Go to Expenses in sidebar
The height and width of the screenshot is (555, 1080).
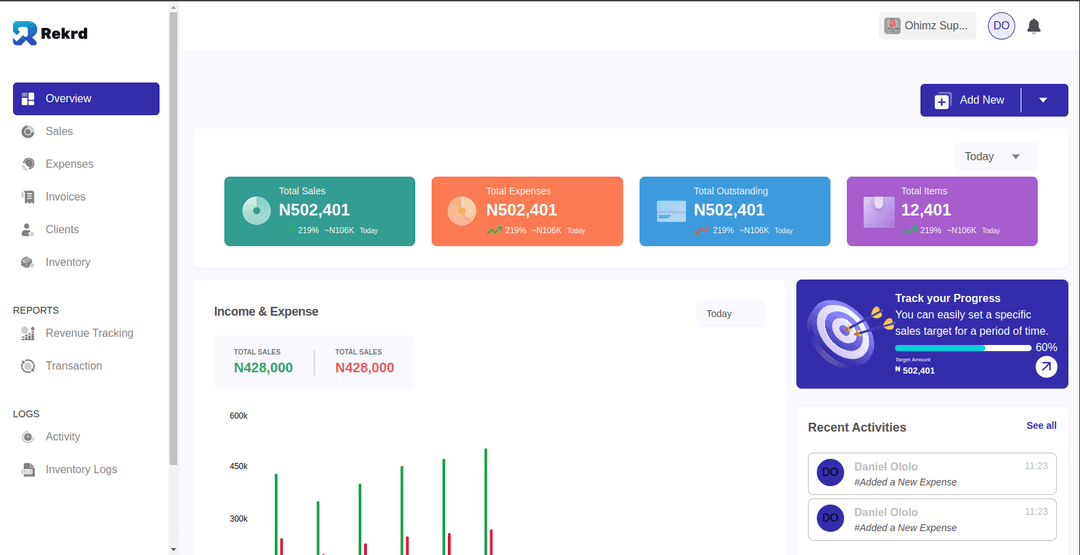(x=69, y=164)
